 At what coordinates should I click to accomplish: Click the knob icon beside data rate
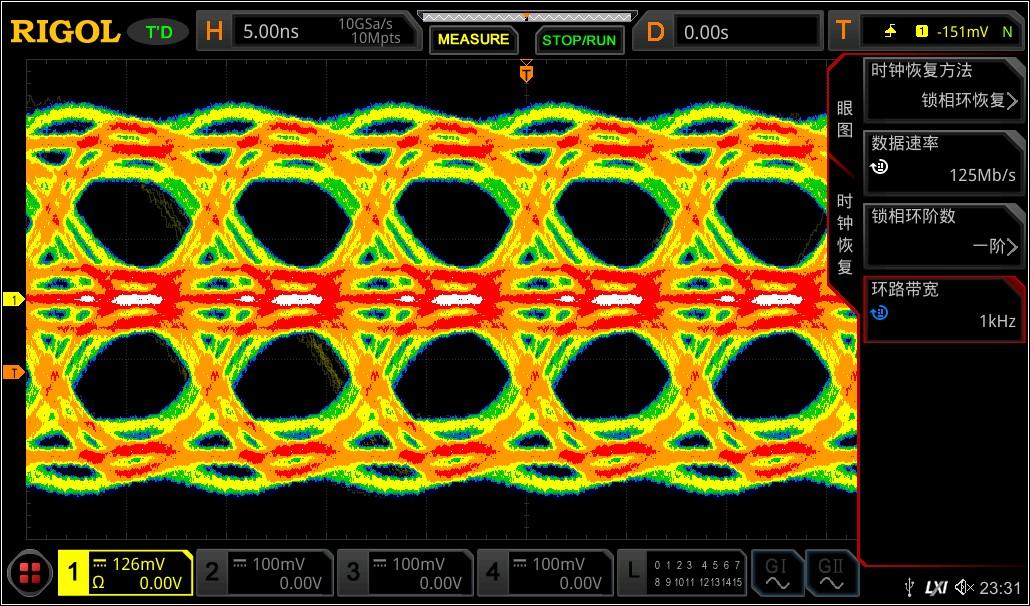pyautogui.click(x=879, y=167)
